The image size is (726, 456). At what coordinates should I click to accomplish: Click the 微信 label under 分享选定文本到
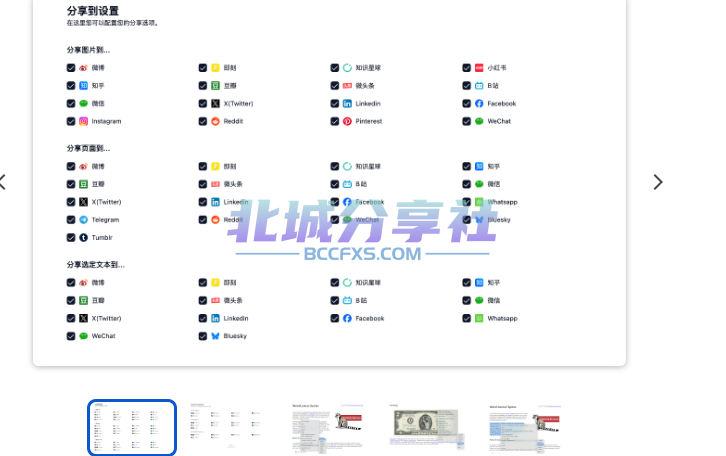pyautogui.click(x=494, y=300)
